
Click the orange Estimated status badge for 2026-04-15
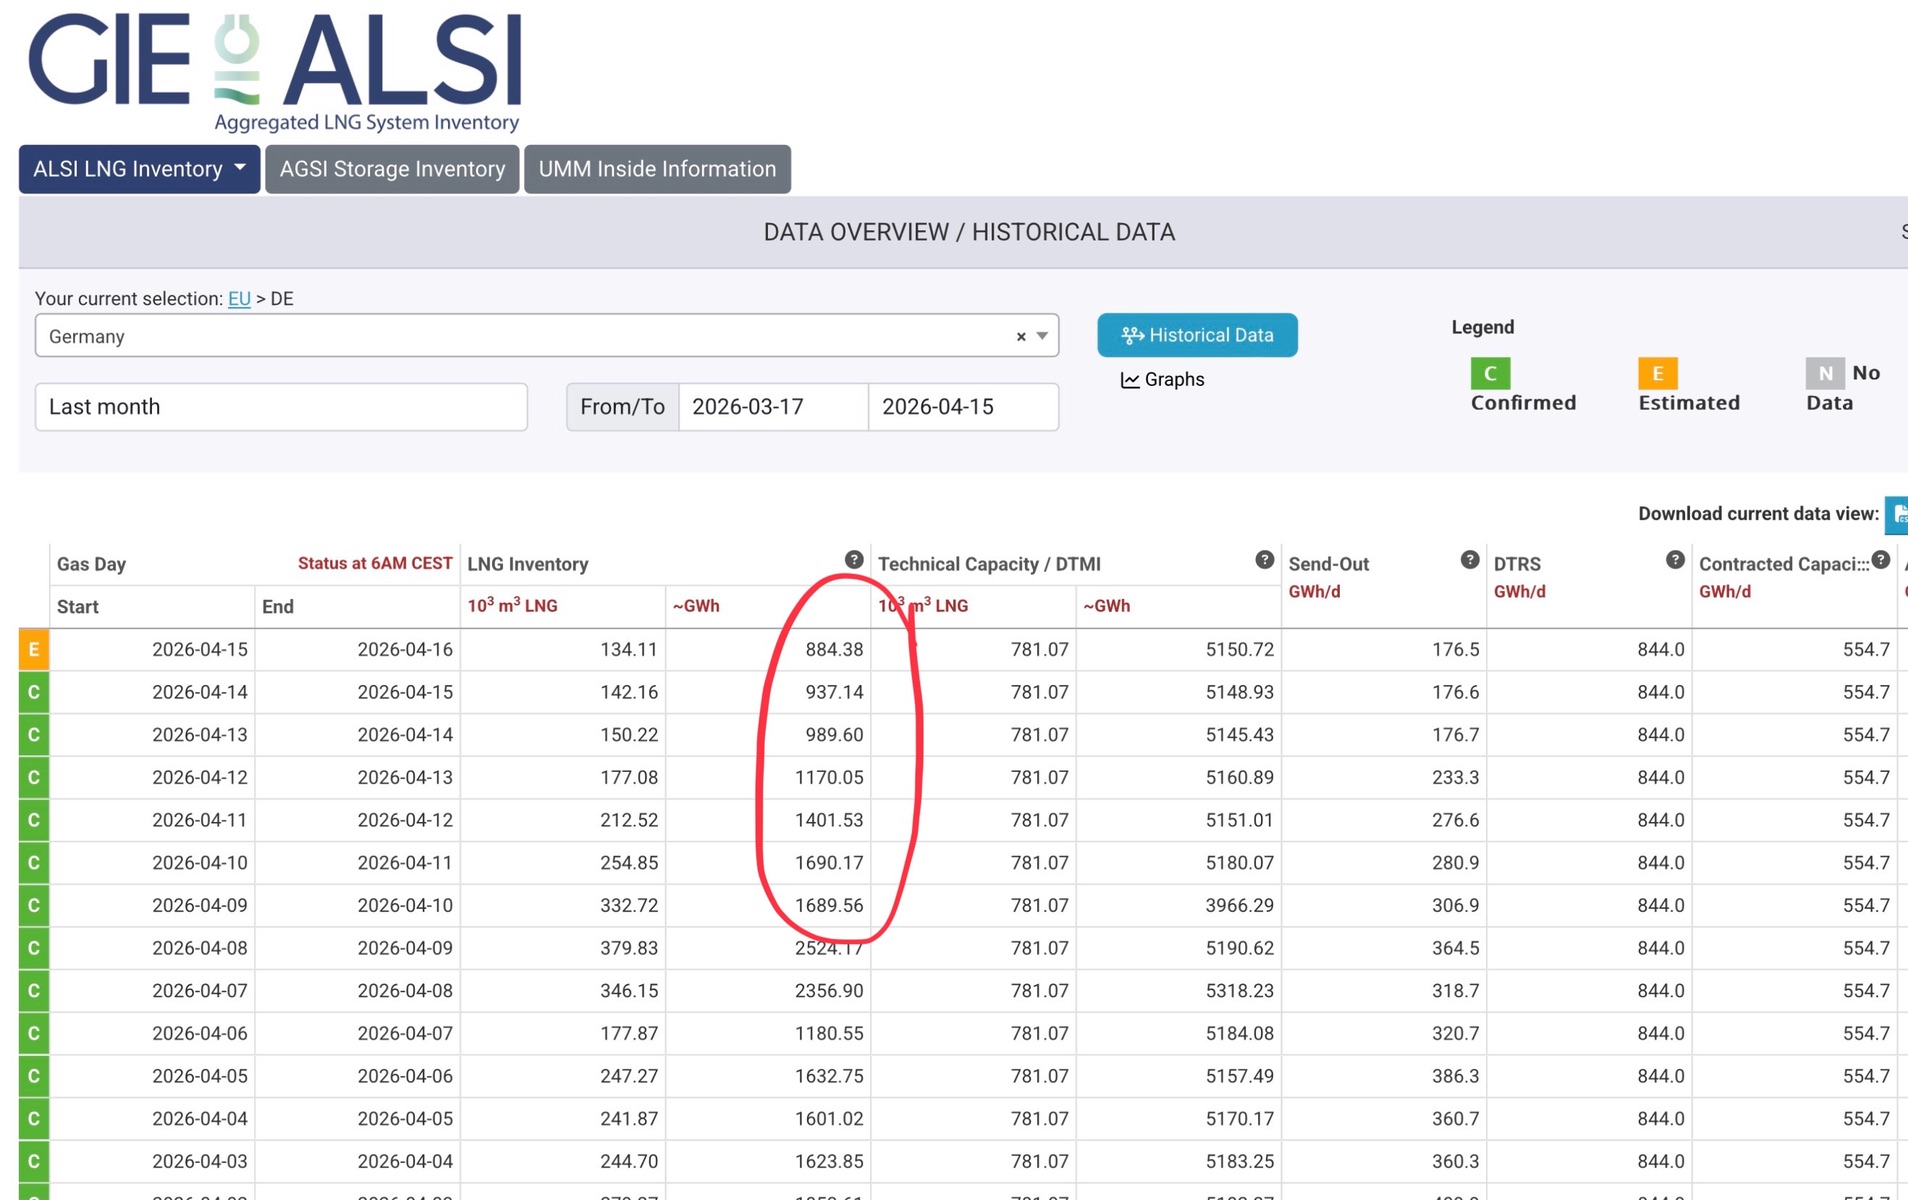(x=34, y=650)
